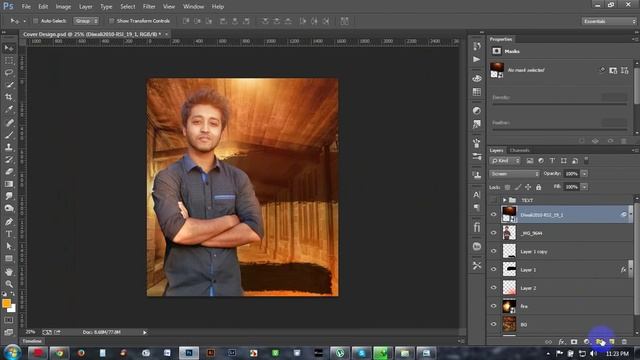The height and width of the screenshot is (360, 640).
Task: Select the Lasso tool
Action: coord(9,73)
